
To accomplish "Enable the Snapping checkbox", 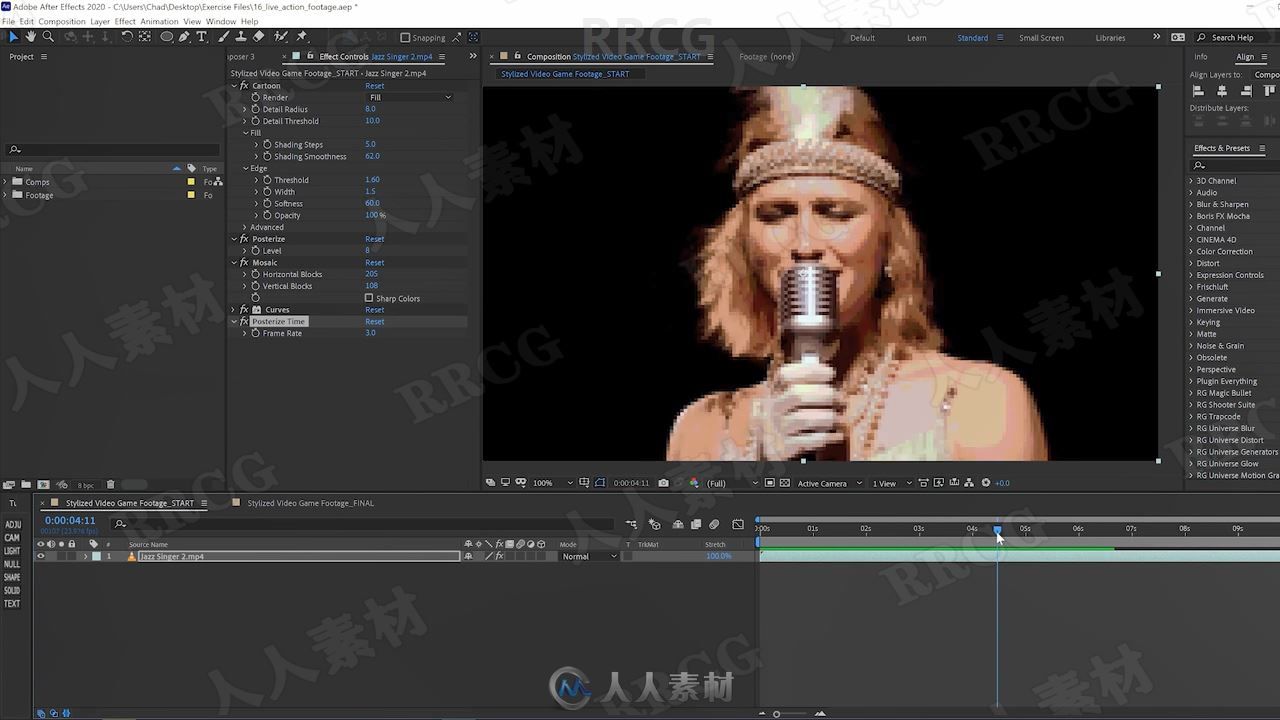I will point(405,38).
